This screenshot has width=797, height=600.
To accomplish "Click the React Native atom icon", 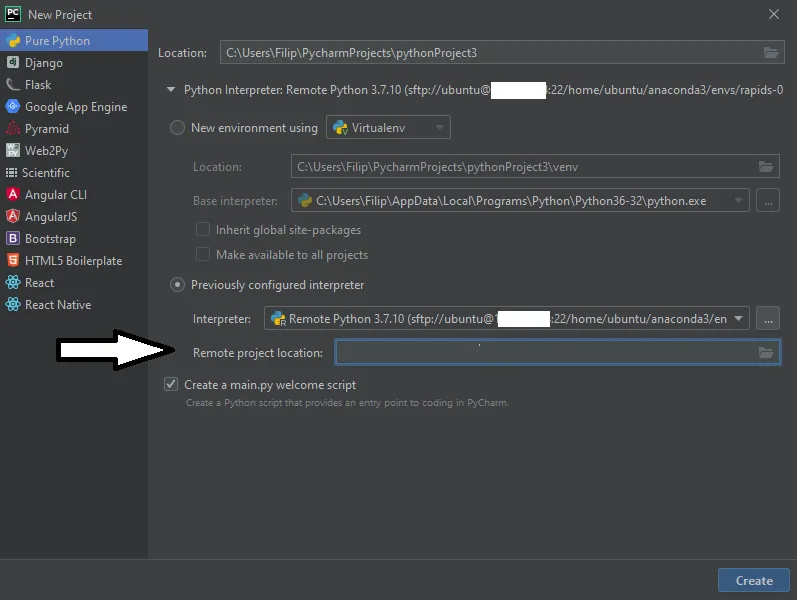I will click(x=13, y=304).
